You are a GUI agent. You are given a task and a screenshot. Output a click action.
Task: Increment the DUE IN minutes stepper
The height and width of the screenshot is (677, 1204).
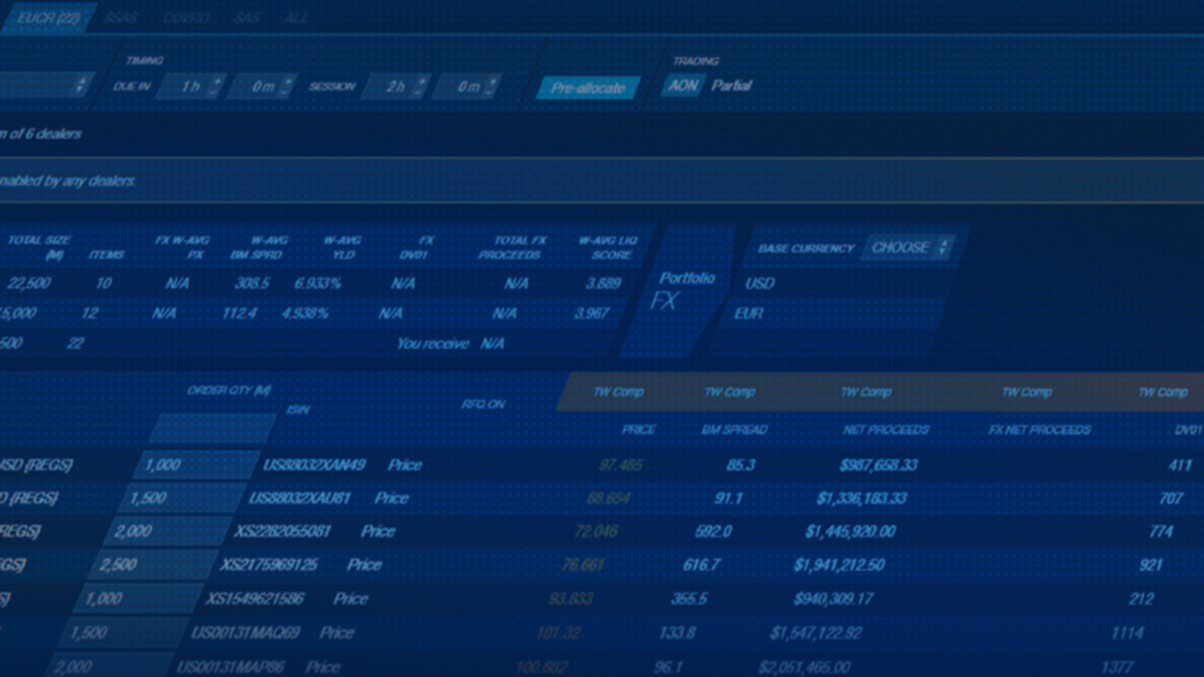[287, 82]
